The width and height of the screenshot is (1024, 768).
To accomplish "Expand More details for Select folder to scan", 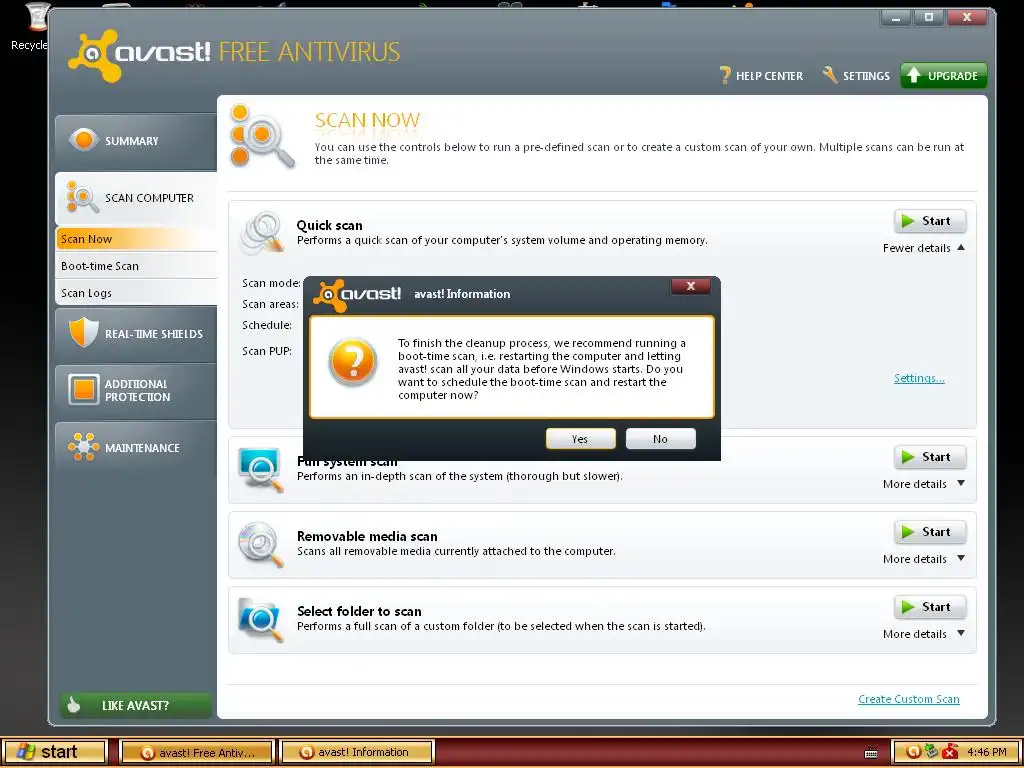I will click(x=923, y=634).
